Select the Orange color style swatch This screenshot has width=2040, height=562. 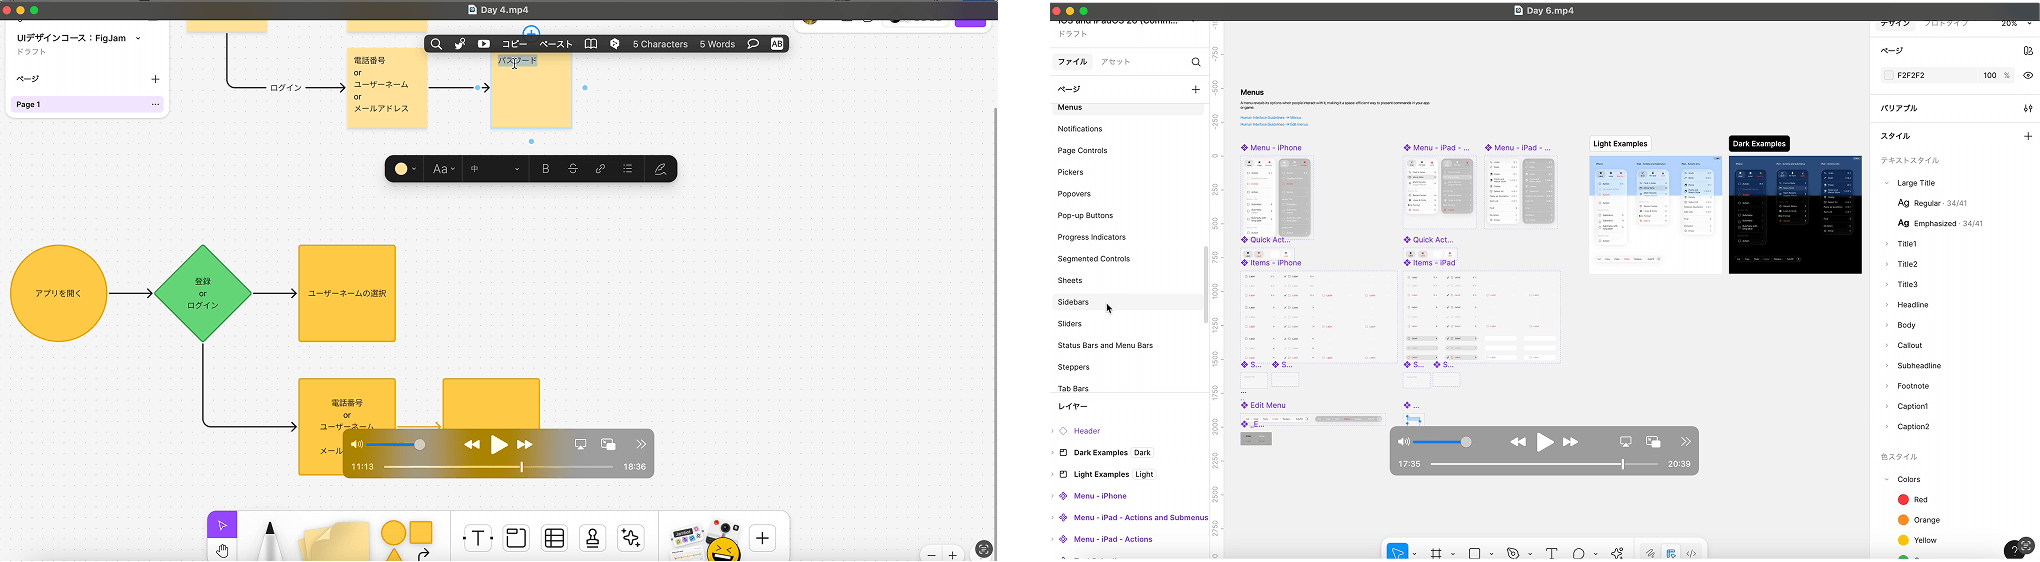coord(1904,520)
